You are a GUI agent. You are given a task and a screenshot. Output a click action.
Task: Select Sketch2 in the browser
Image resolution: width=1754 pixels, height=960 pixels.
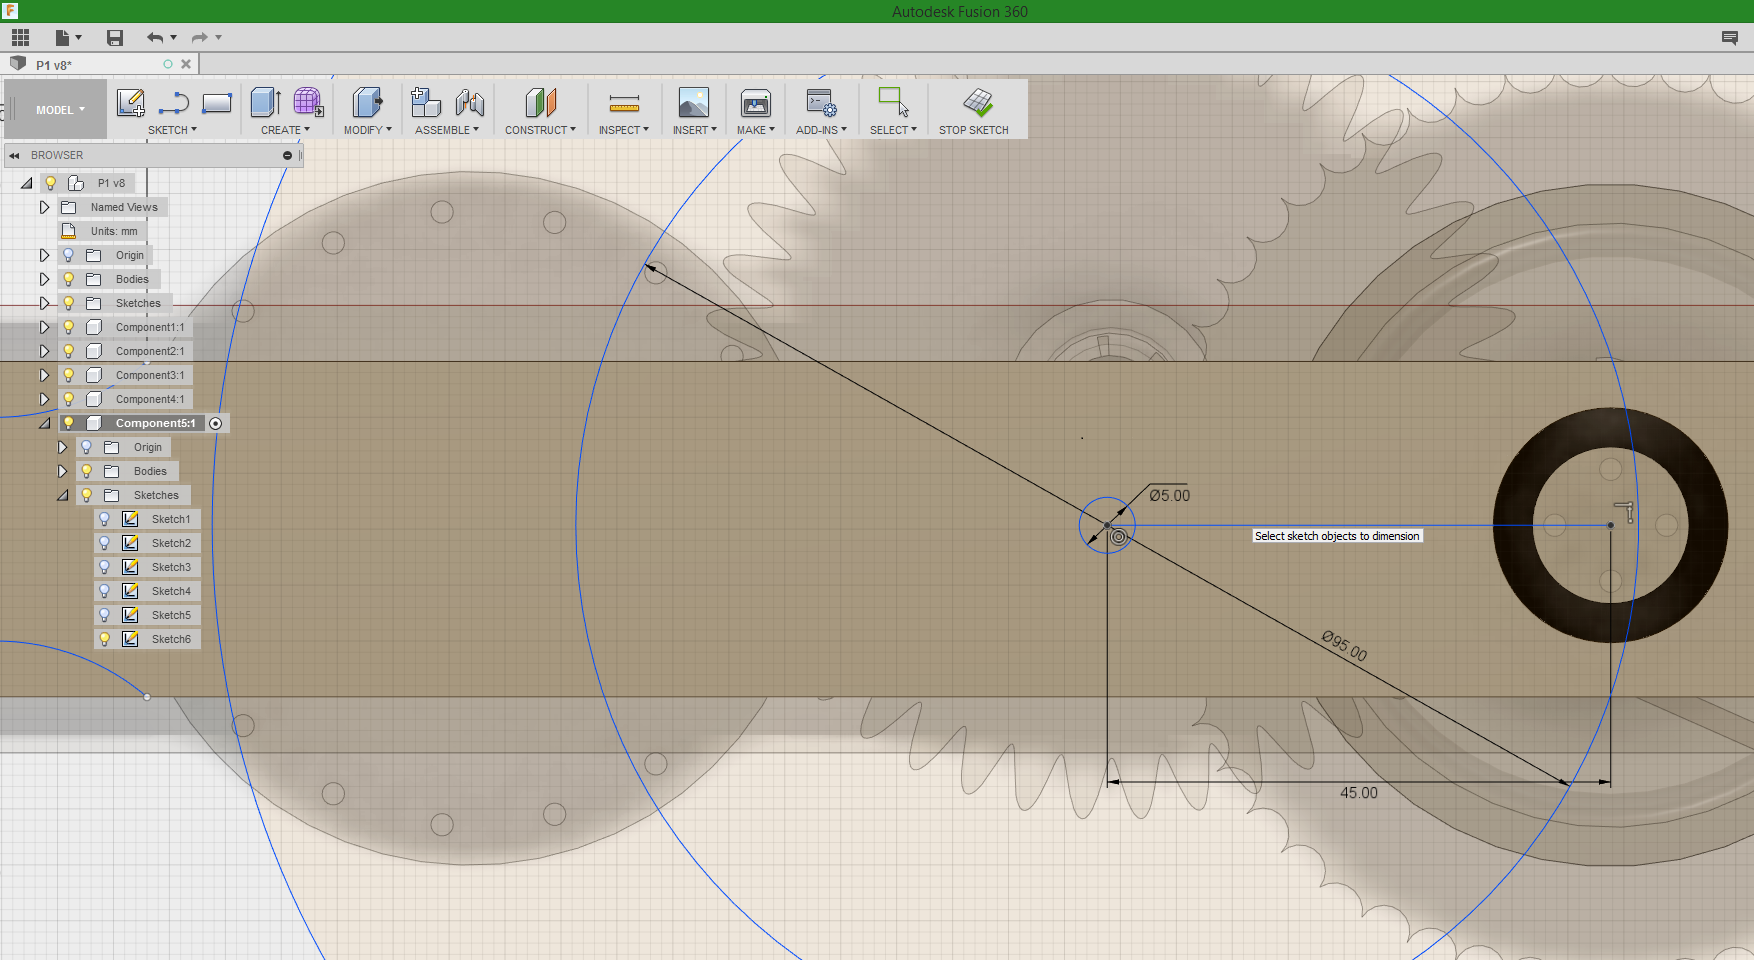click(x=171, y=543)
